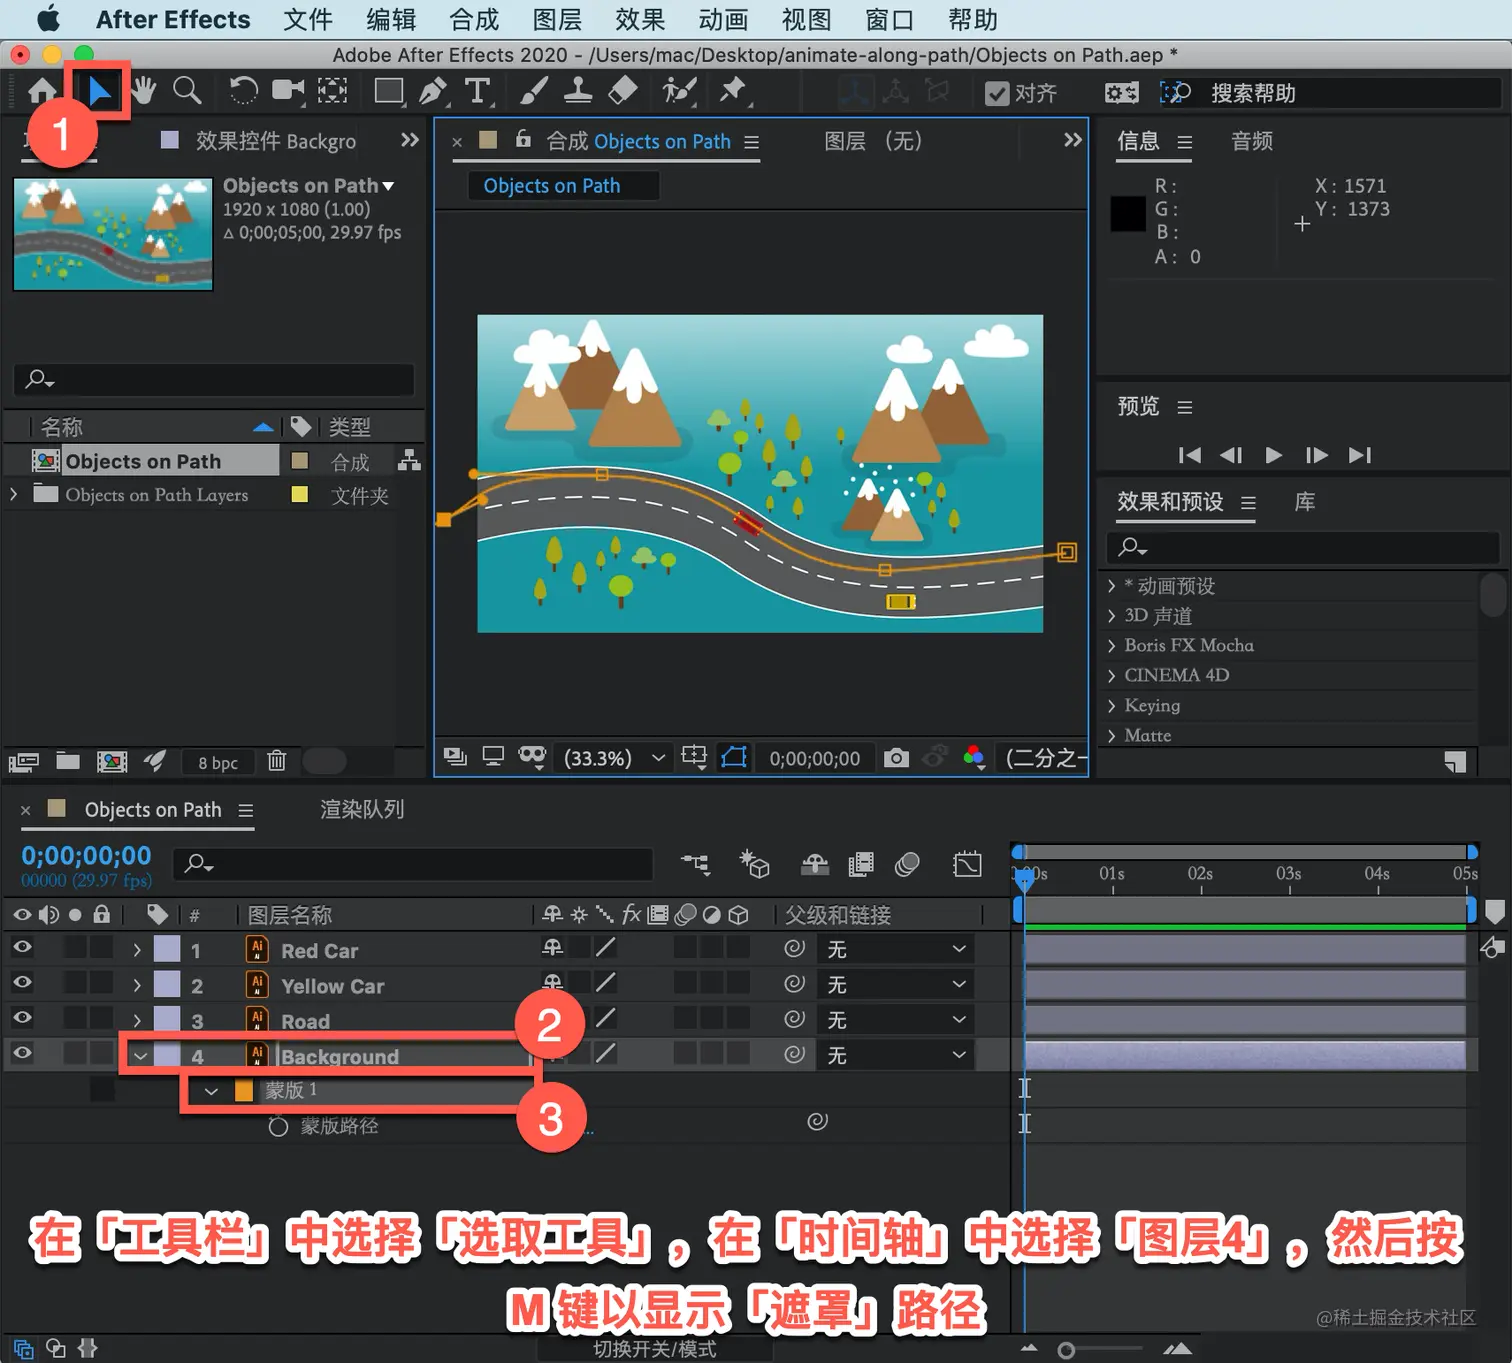Select the Hand tool in the toolbar
Screen dimensions: 1512x1363
144,91
